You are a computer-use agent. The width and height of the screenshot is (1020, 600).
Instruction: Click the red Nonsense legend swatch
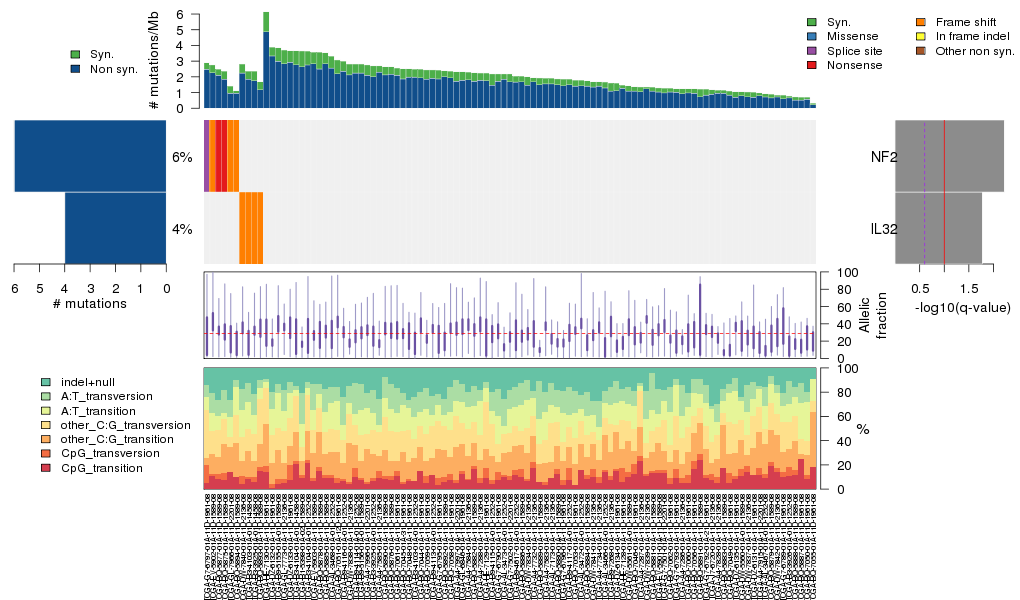pos(812,65)
